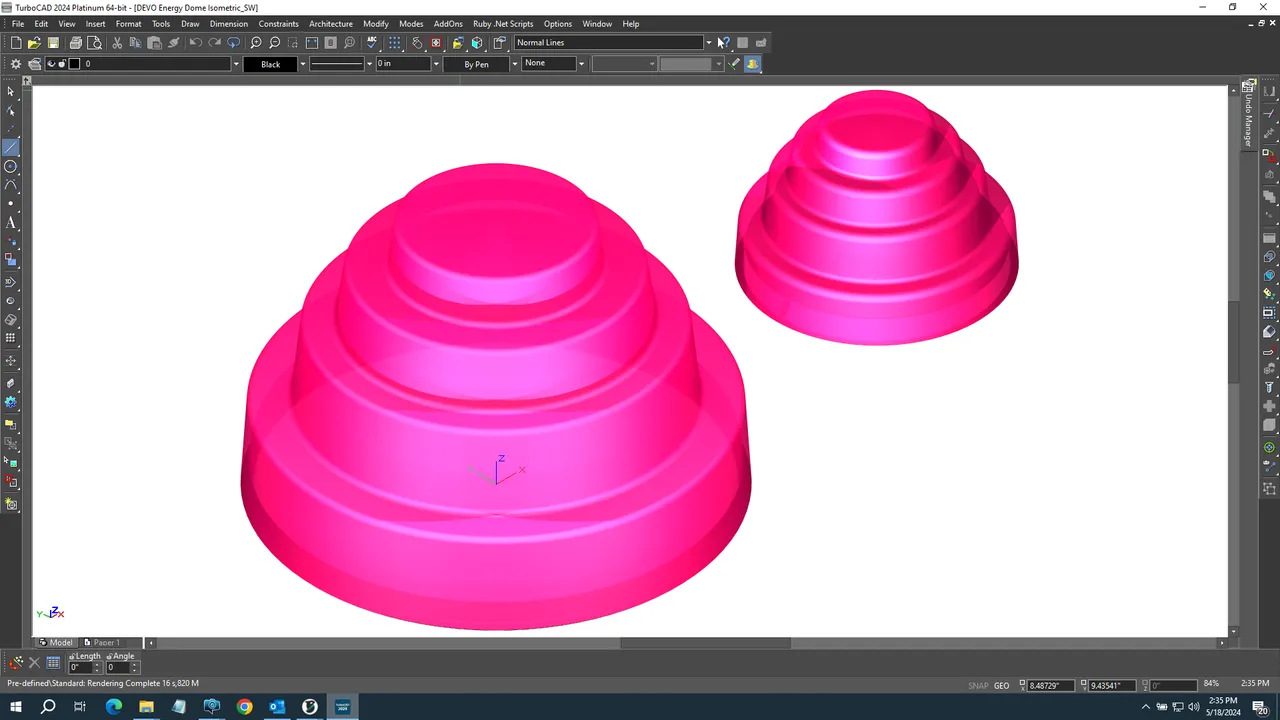Select the Circle tool

point(12,165)
